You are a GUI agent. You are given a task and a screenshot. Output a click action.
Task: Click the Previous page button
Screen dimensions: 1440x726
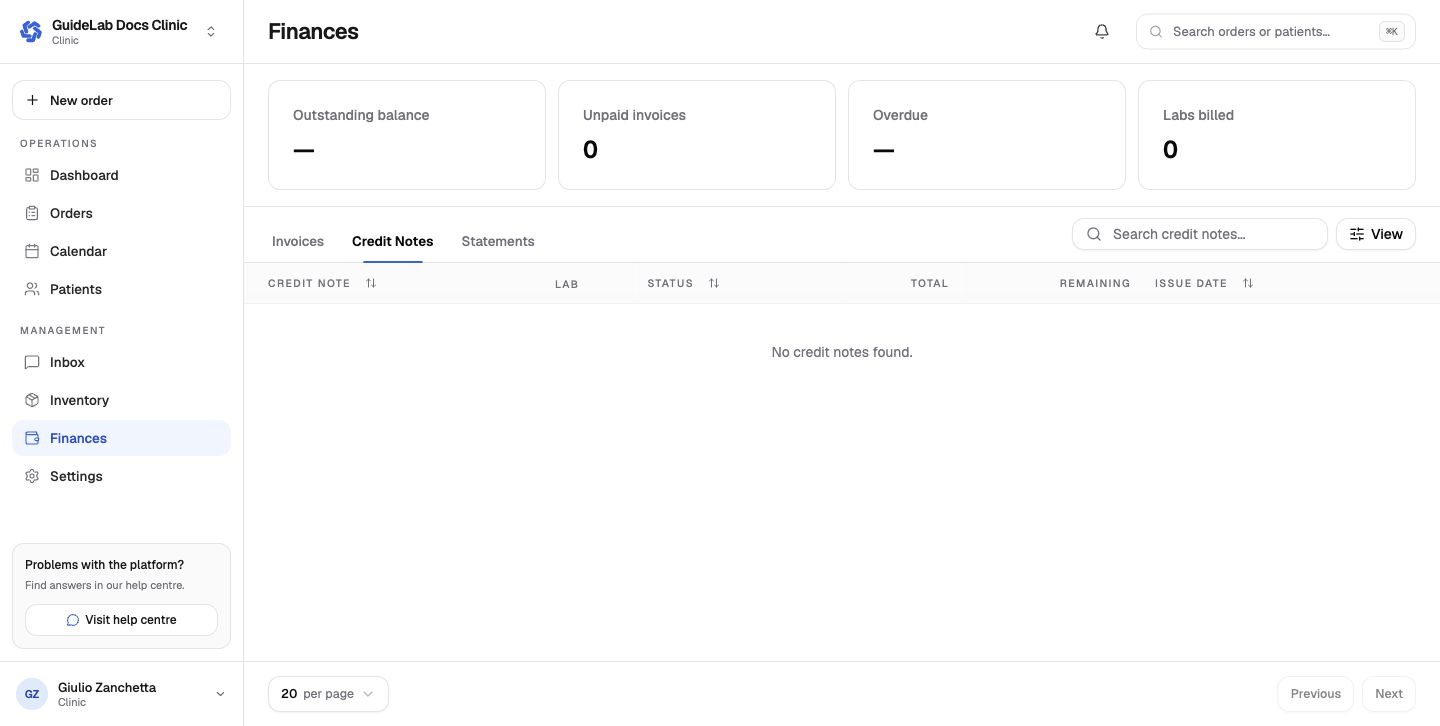point(1316,694)
